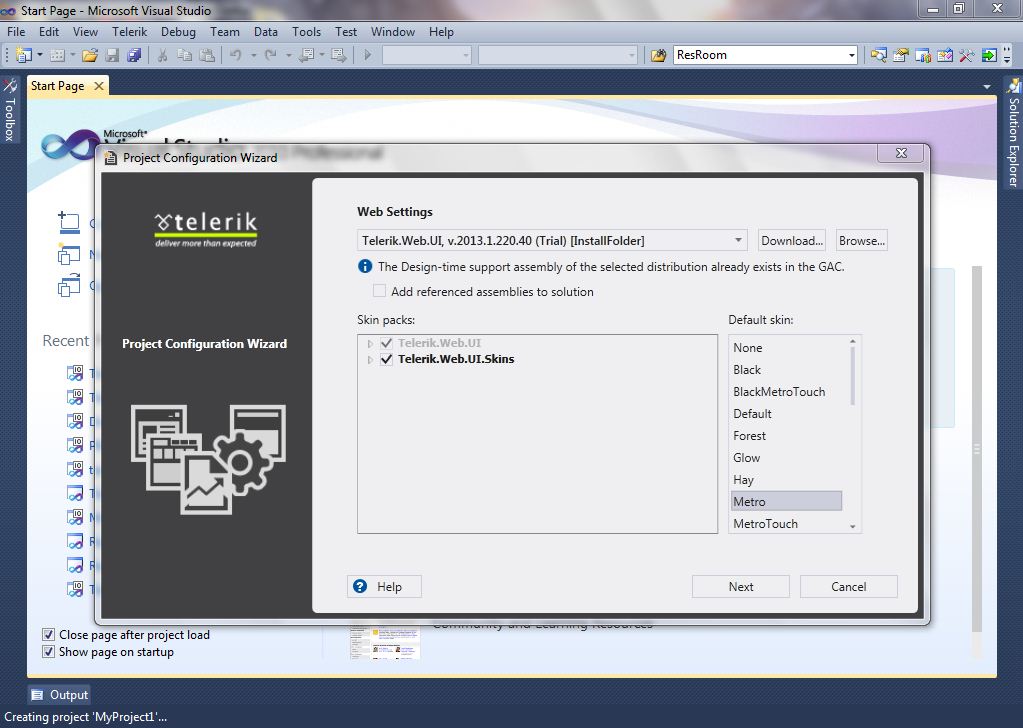Screen dimensions: 1023x728
Task: Toggle Add referenced assemblies to solution
Action: [x=379, y=291]
